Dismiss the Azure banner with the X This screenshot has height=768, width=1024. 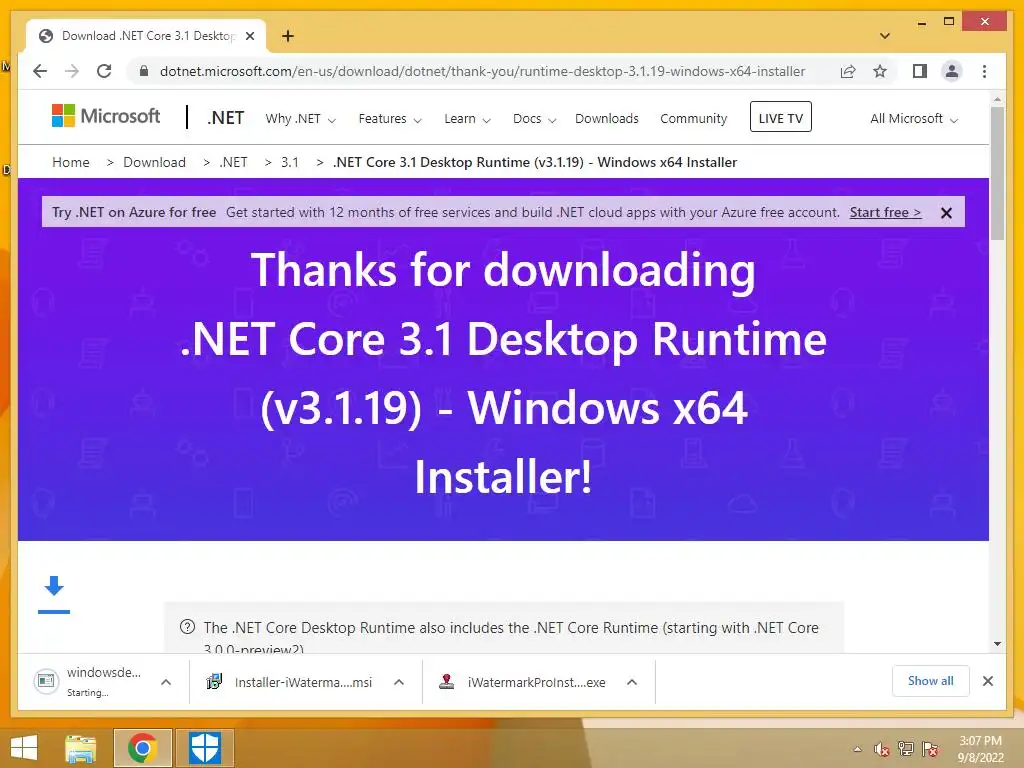click(946, 213)
